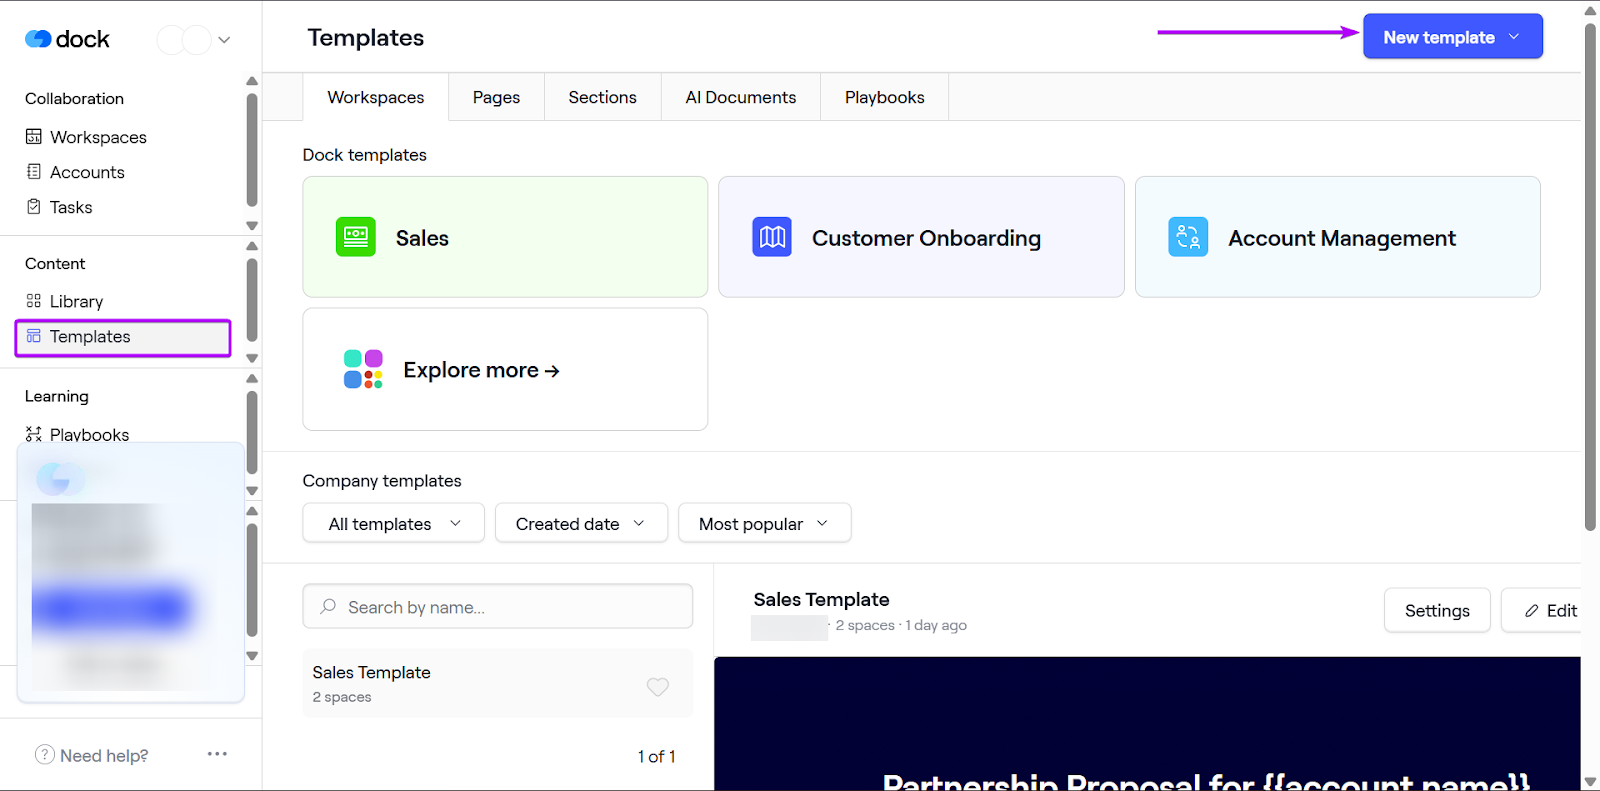Click the Dock templates heading
The width and height of the screenshot is (1600, 791).
364,155
